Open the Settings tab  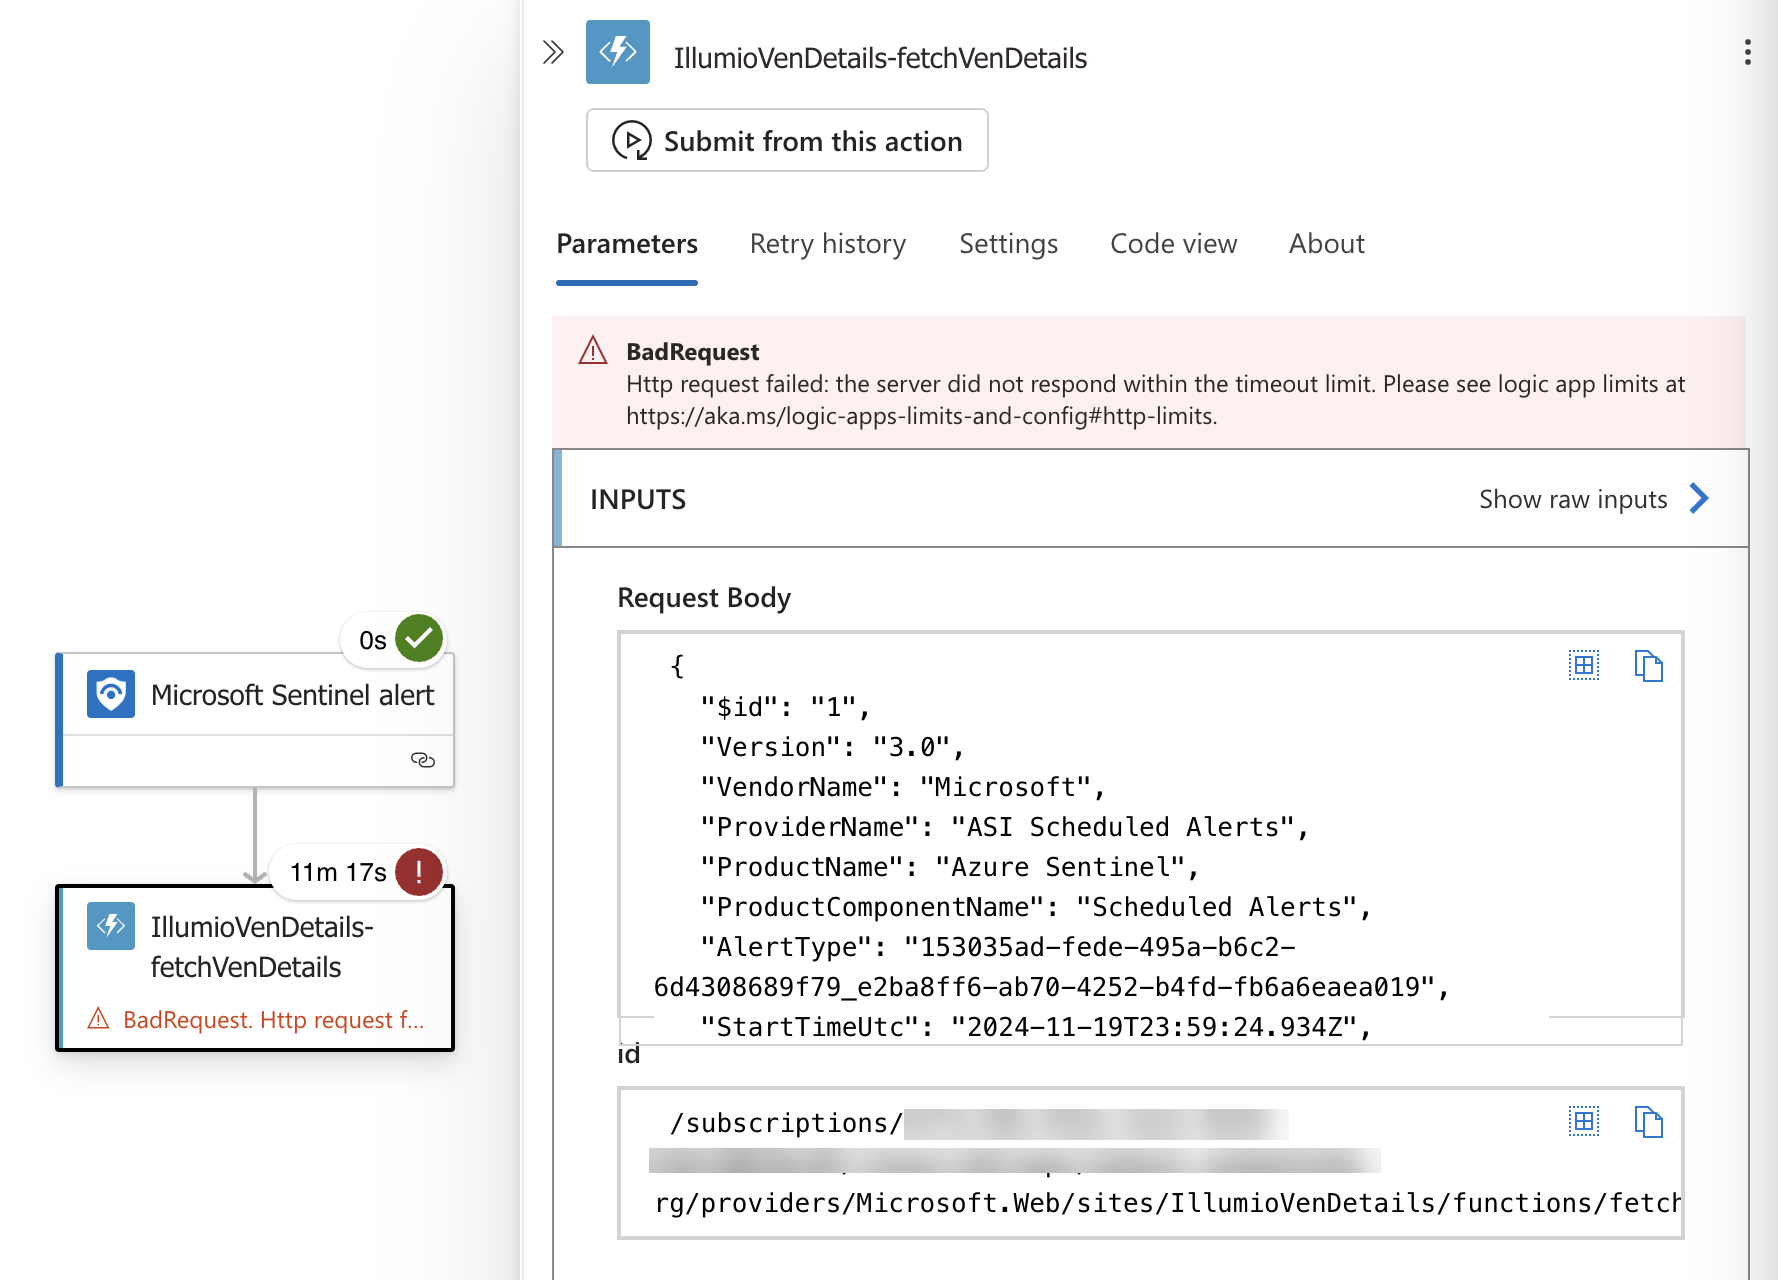[x=1008, y=244]
